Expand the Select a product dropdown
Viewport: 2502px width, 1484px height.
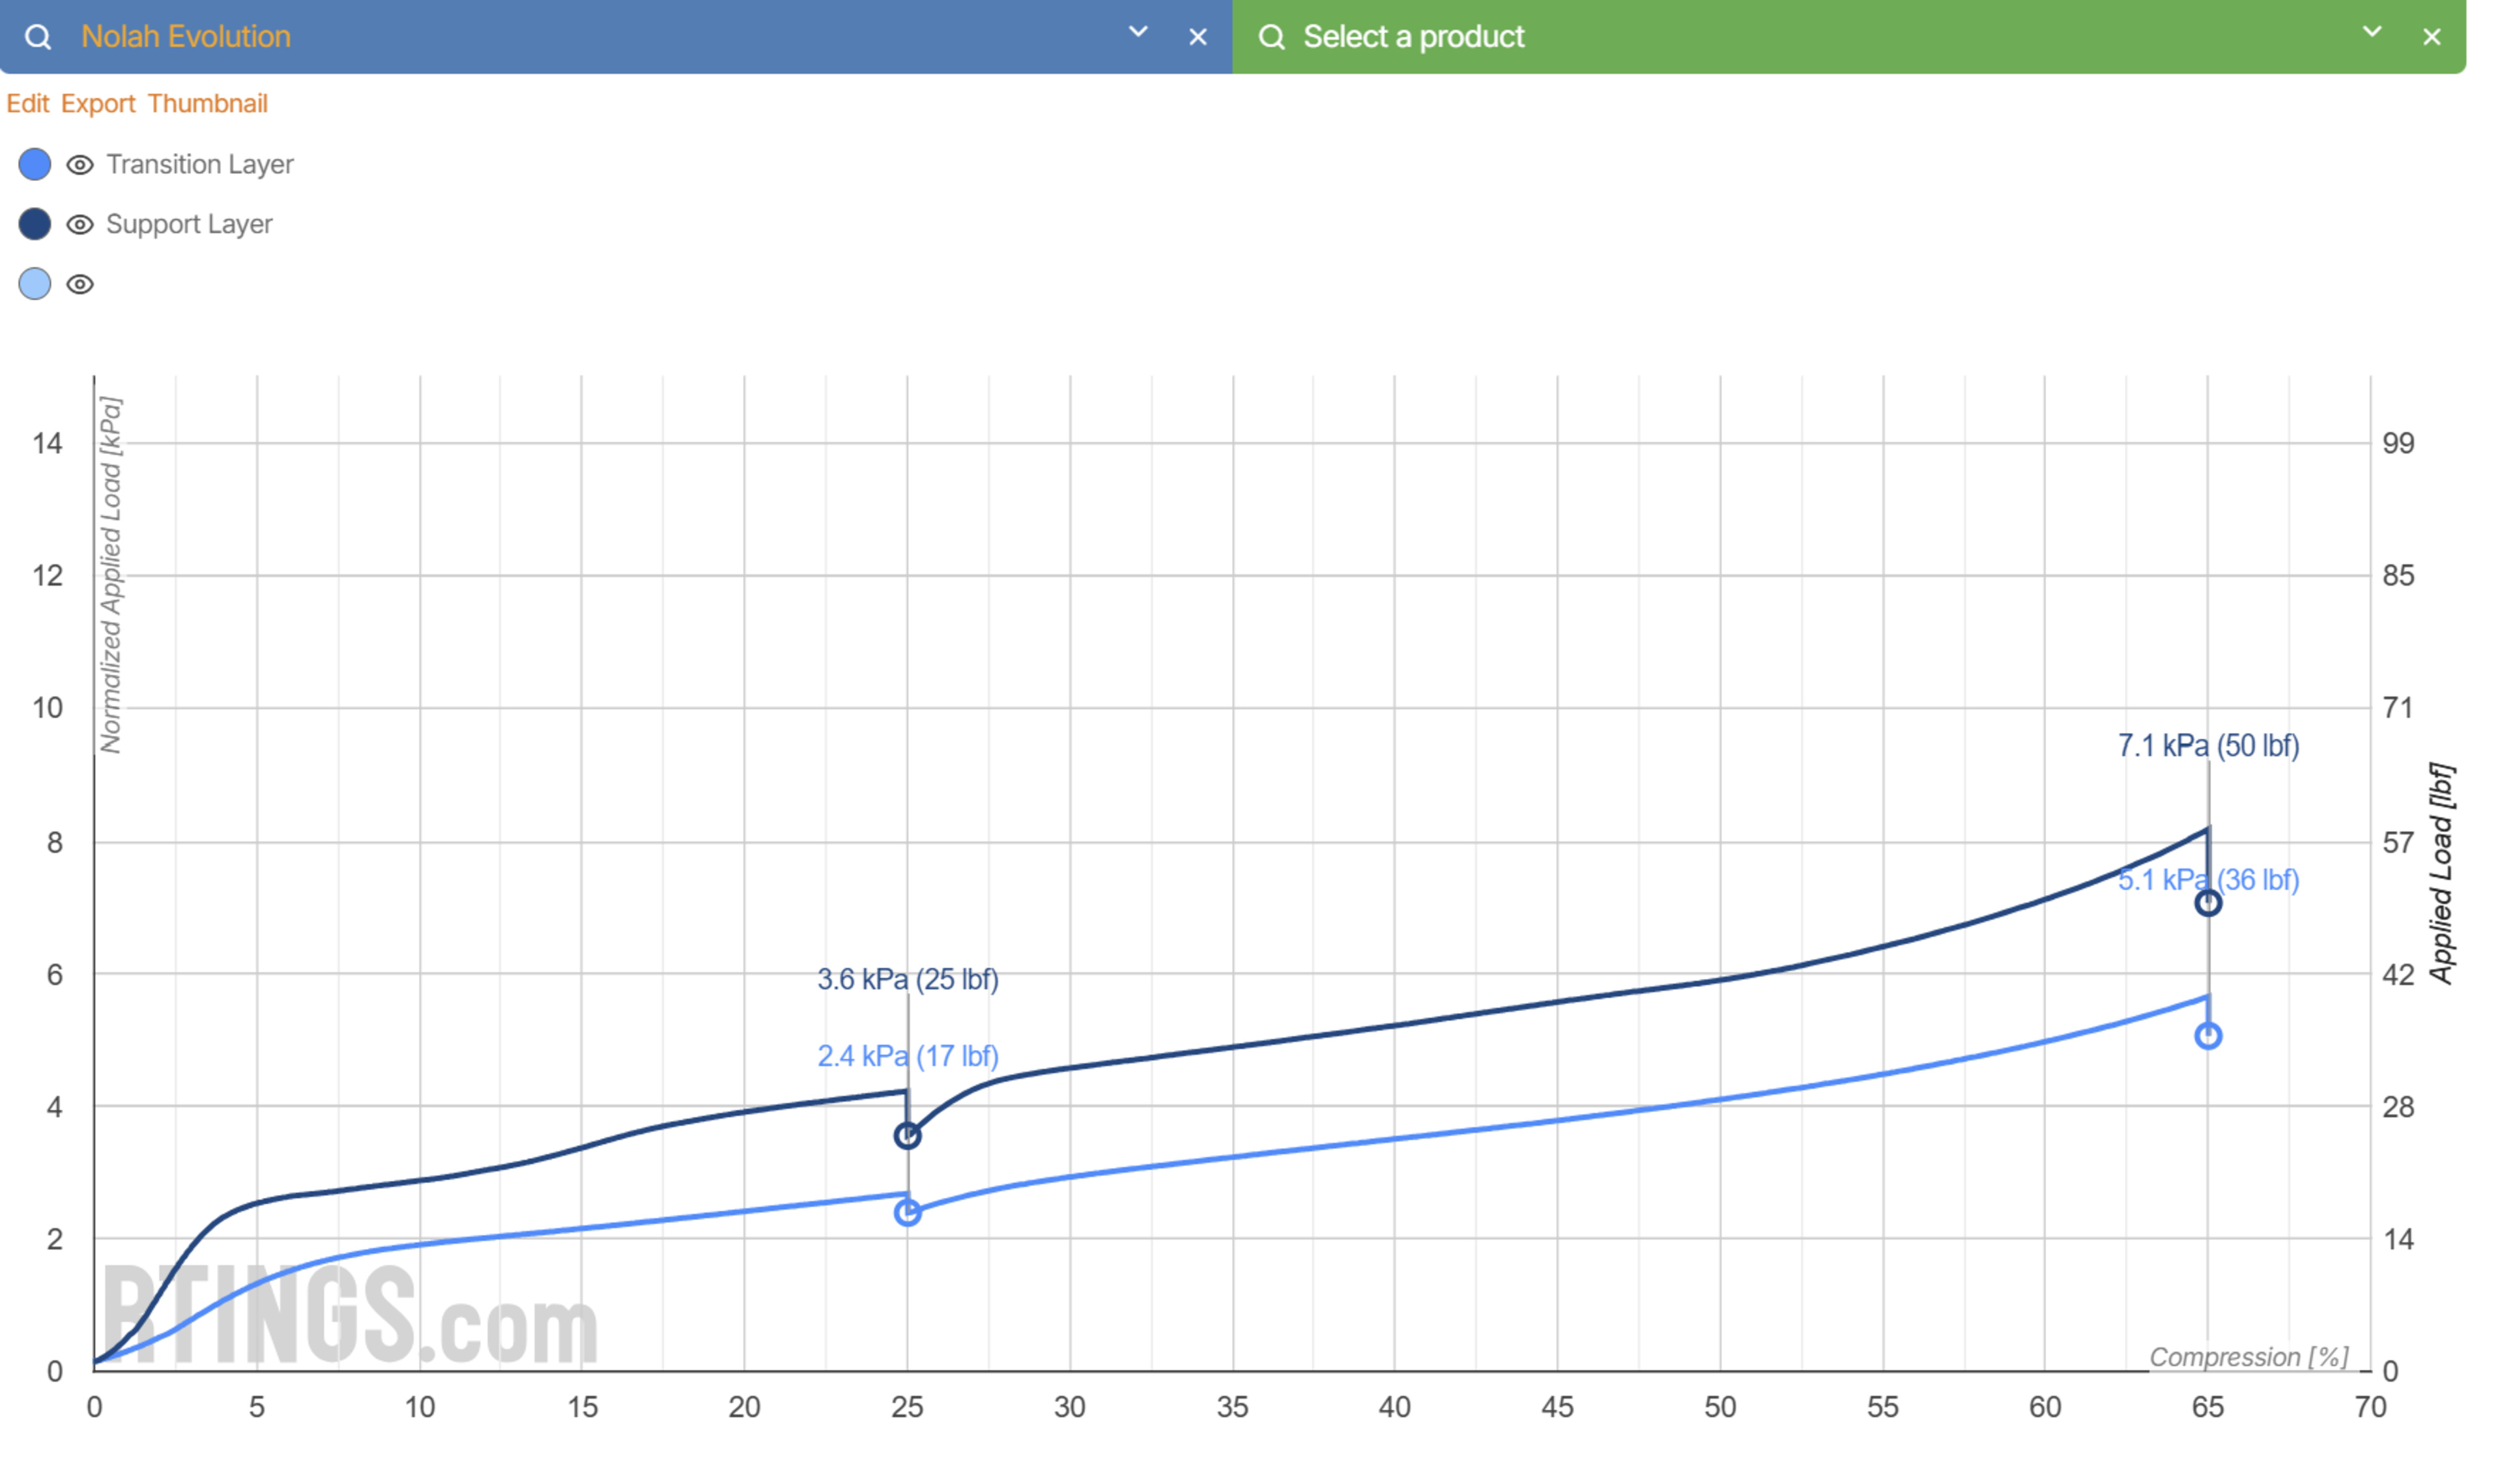pos(2371,32)
